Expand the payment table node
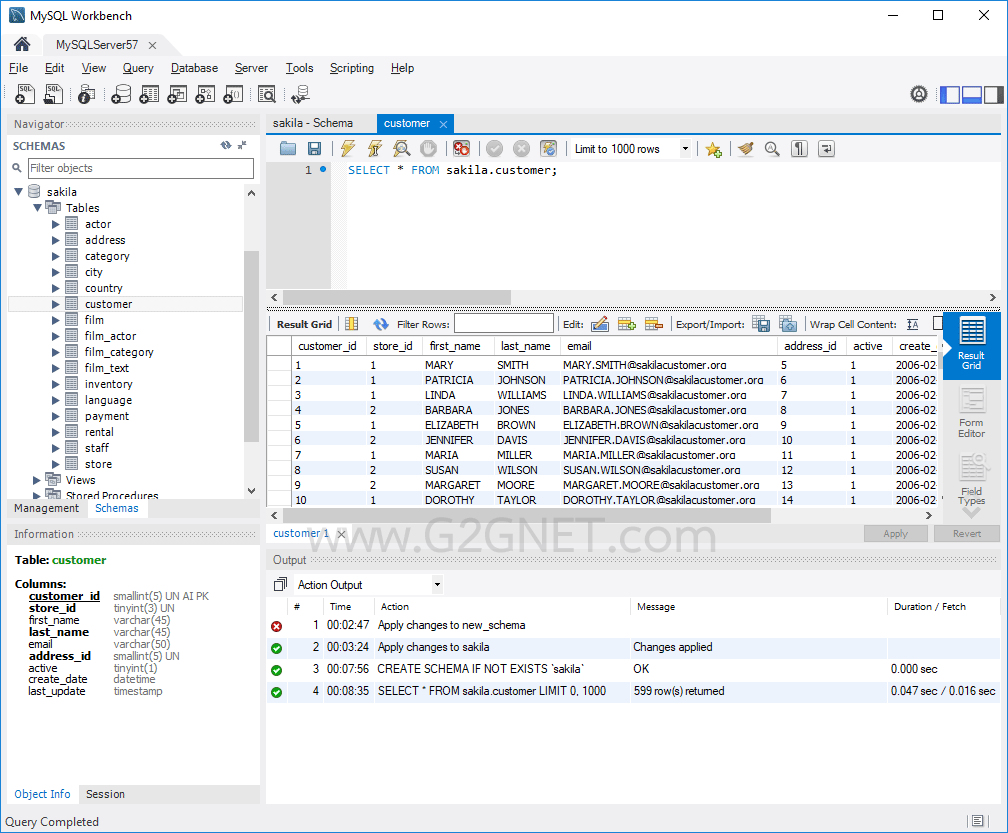 [56, 416]
